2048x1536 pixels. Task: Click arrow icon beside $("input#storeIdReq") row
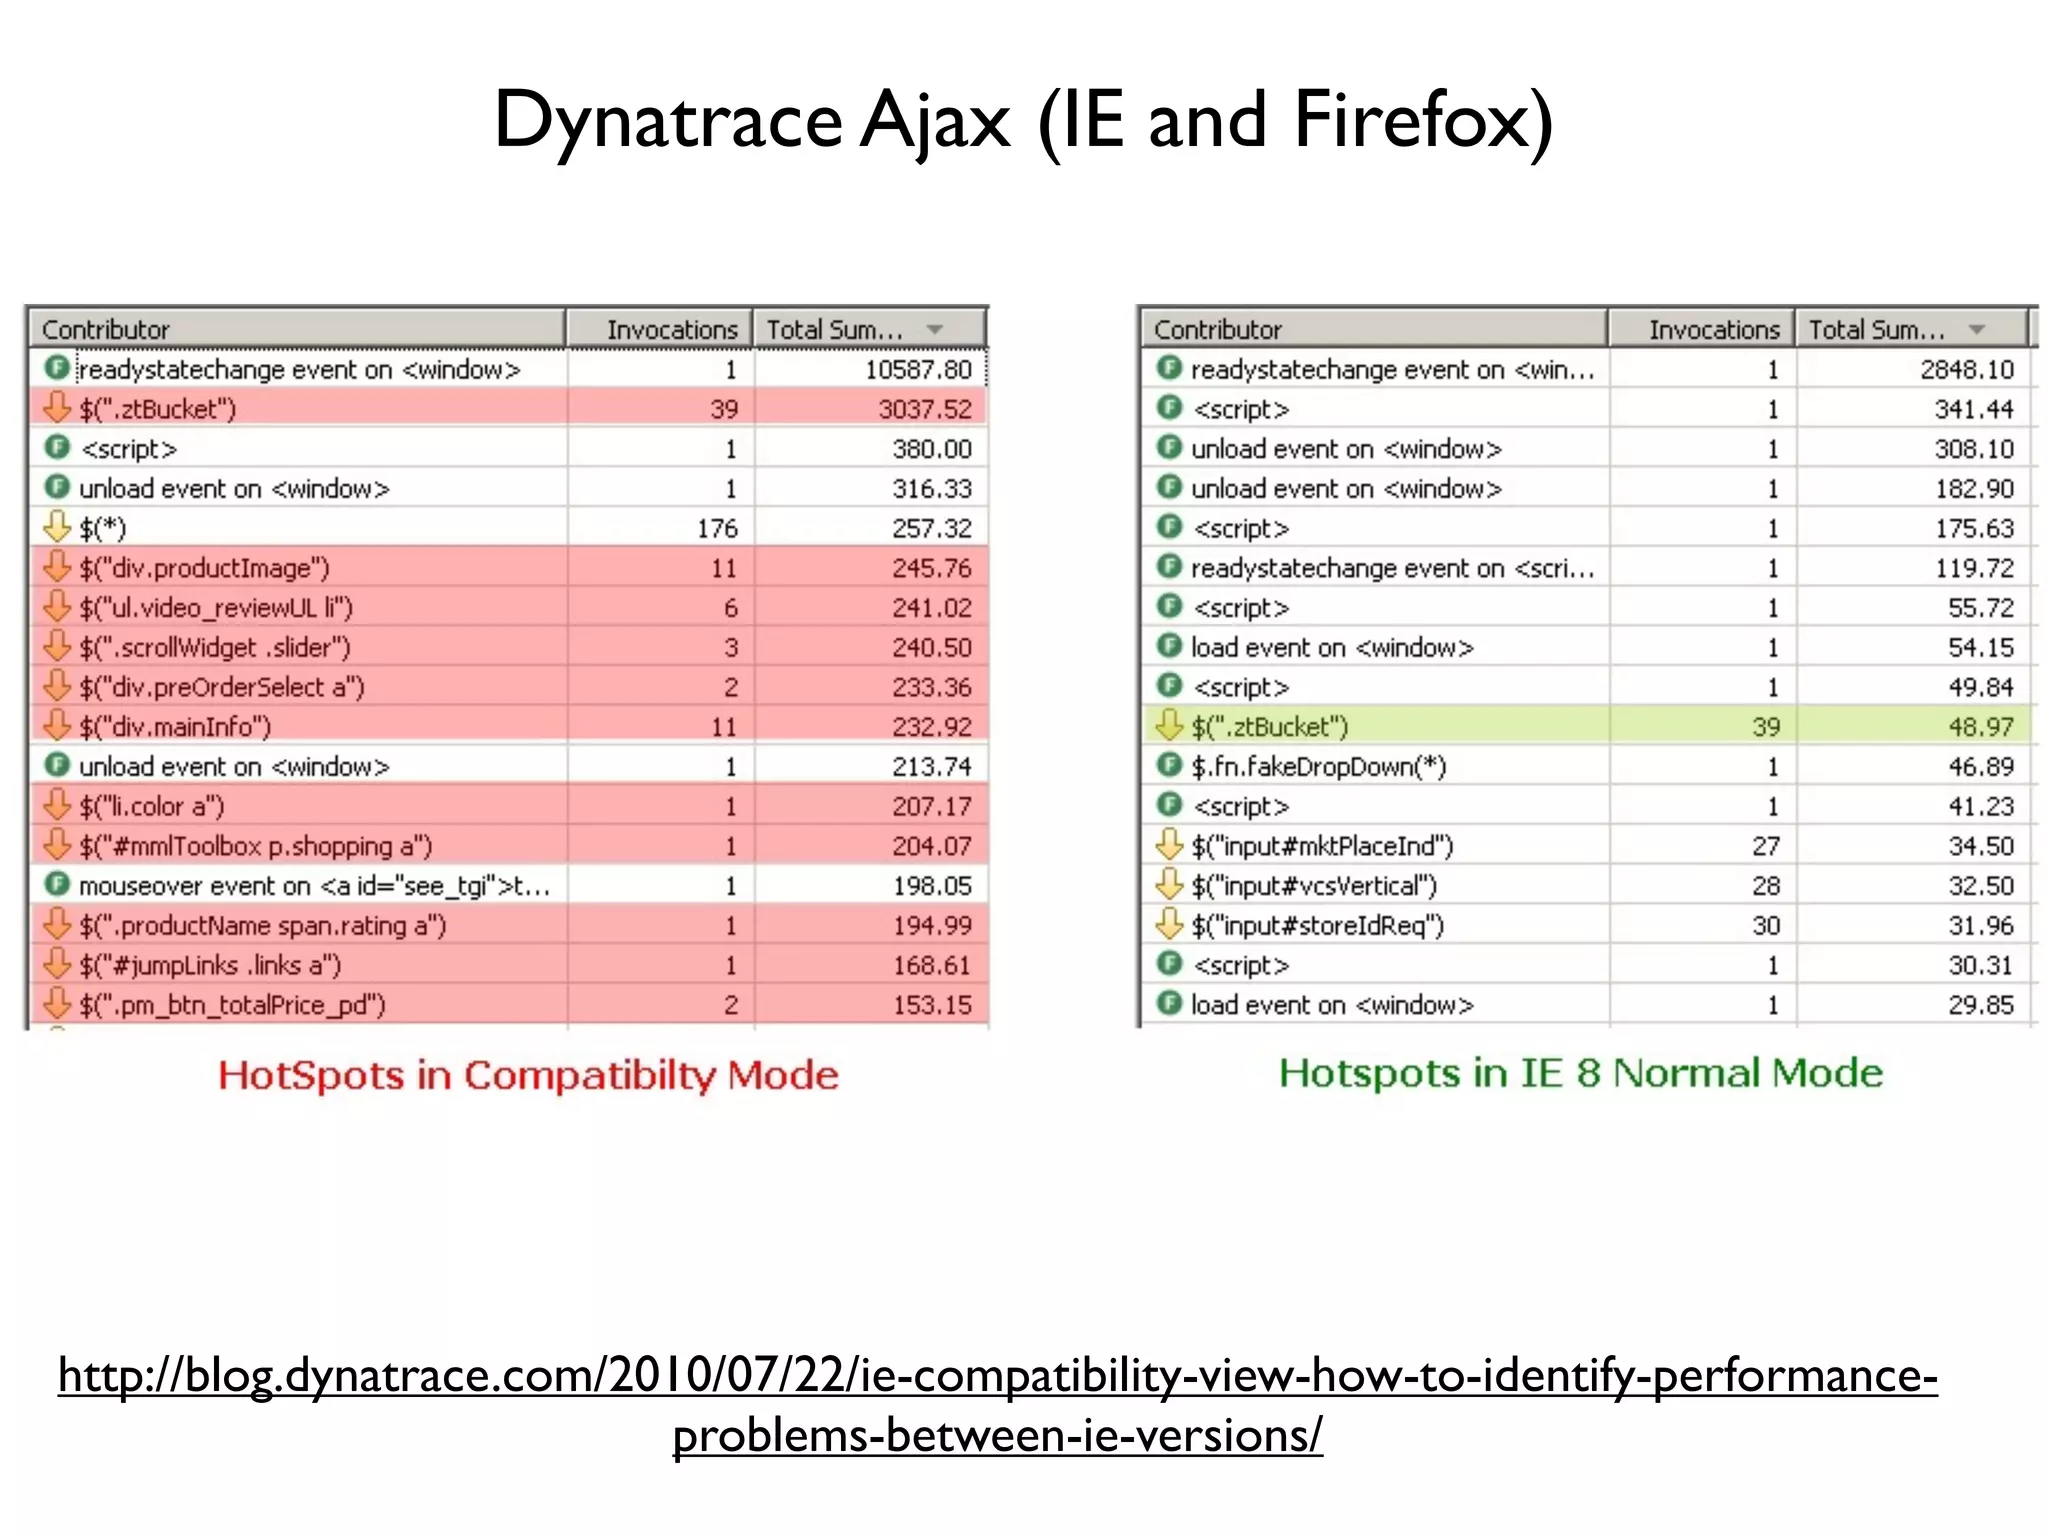[x=1169, y=924]
